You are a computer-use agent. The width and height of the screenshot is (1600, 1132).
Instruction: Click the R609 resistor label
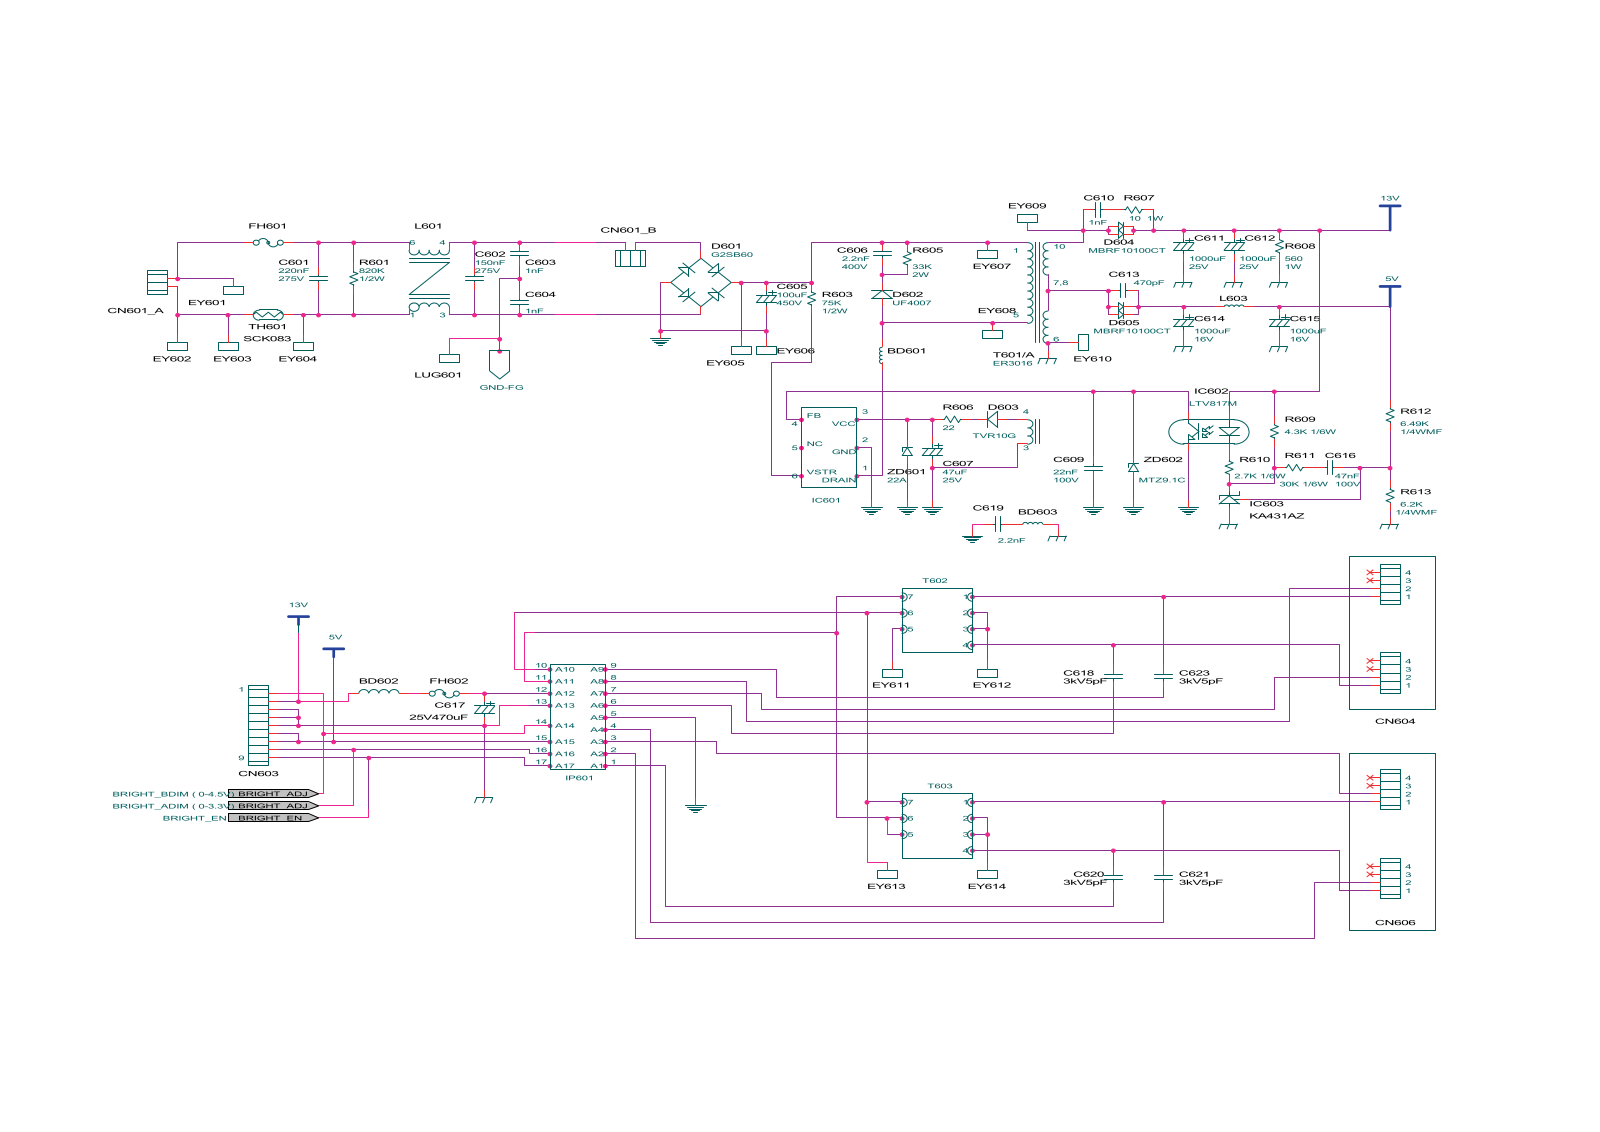click(1300, 419)
